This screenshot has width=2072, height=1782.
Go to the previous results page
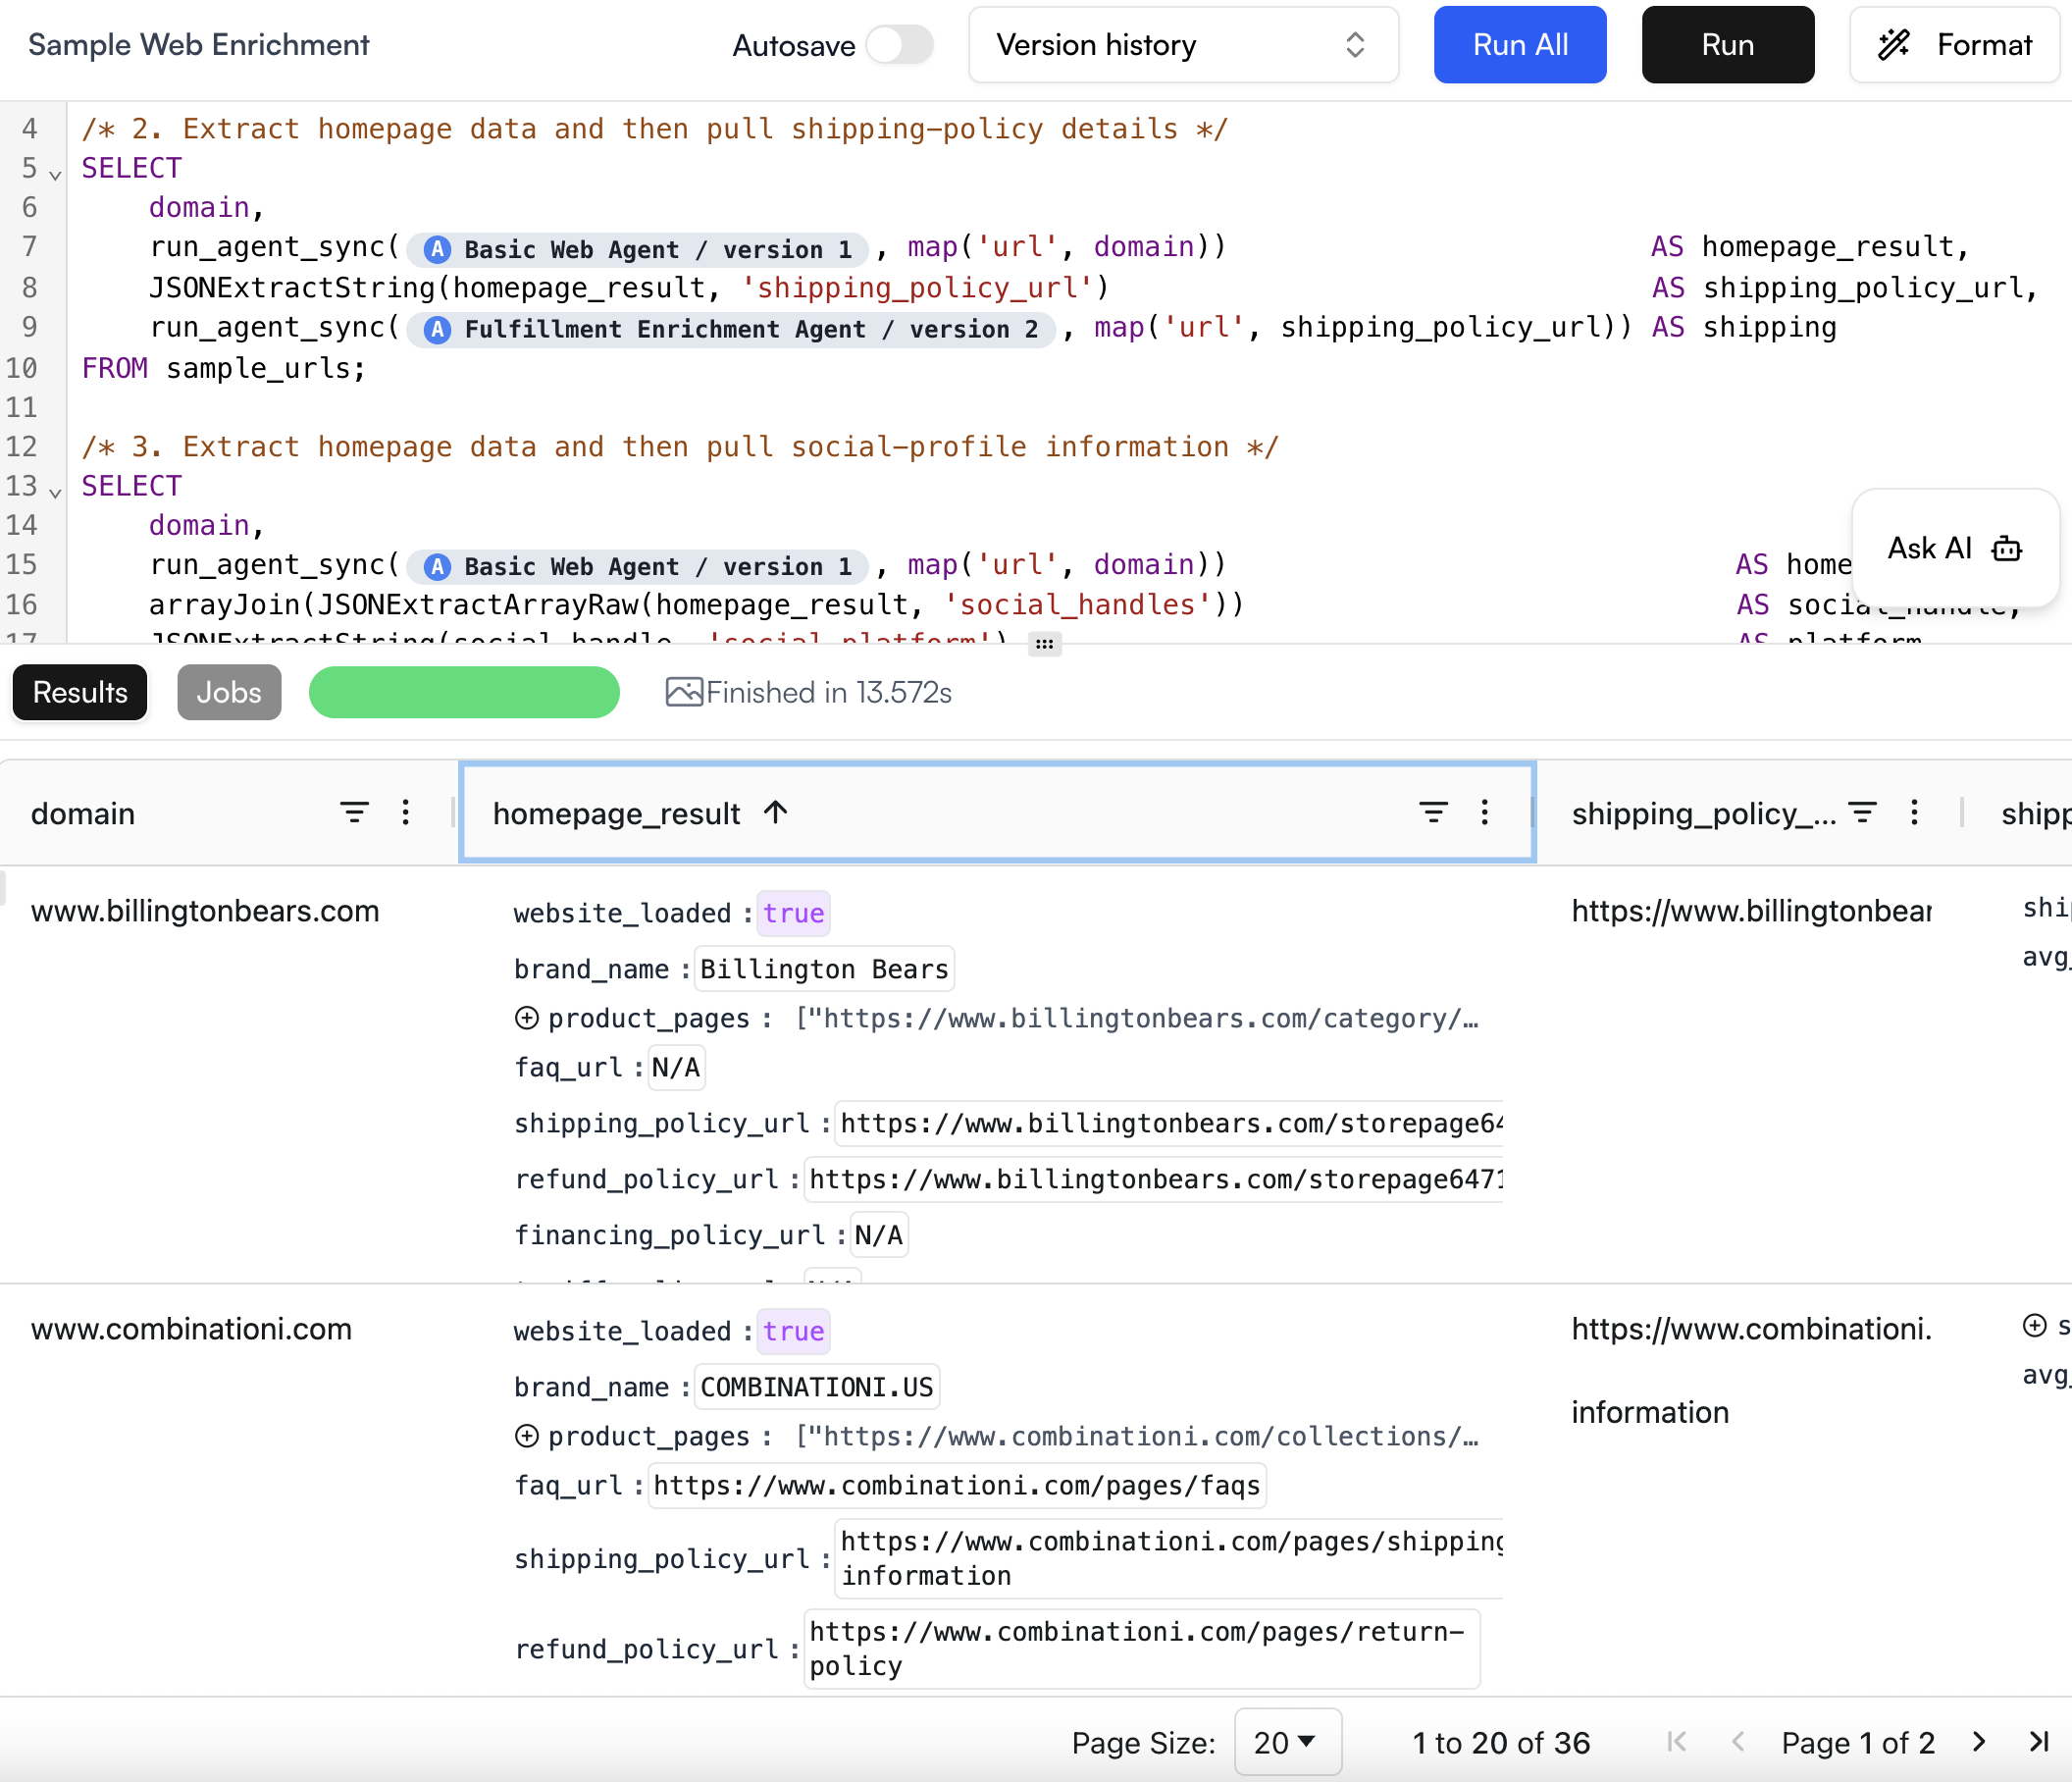(1738, 1742)
